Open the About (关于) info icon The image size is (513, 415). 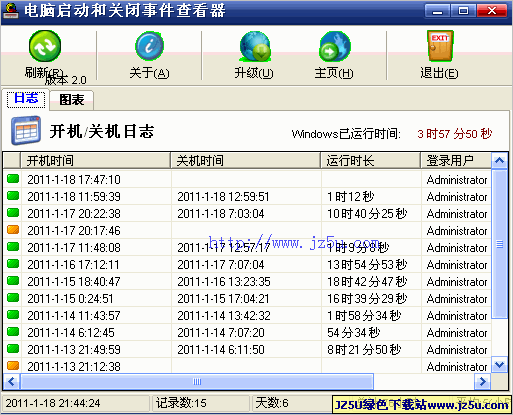click(149, 46)
